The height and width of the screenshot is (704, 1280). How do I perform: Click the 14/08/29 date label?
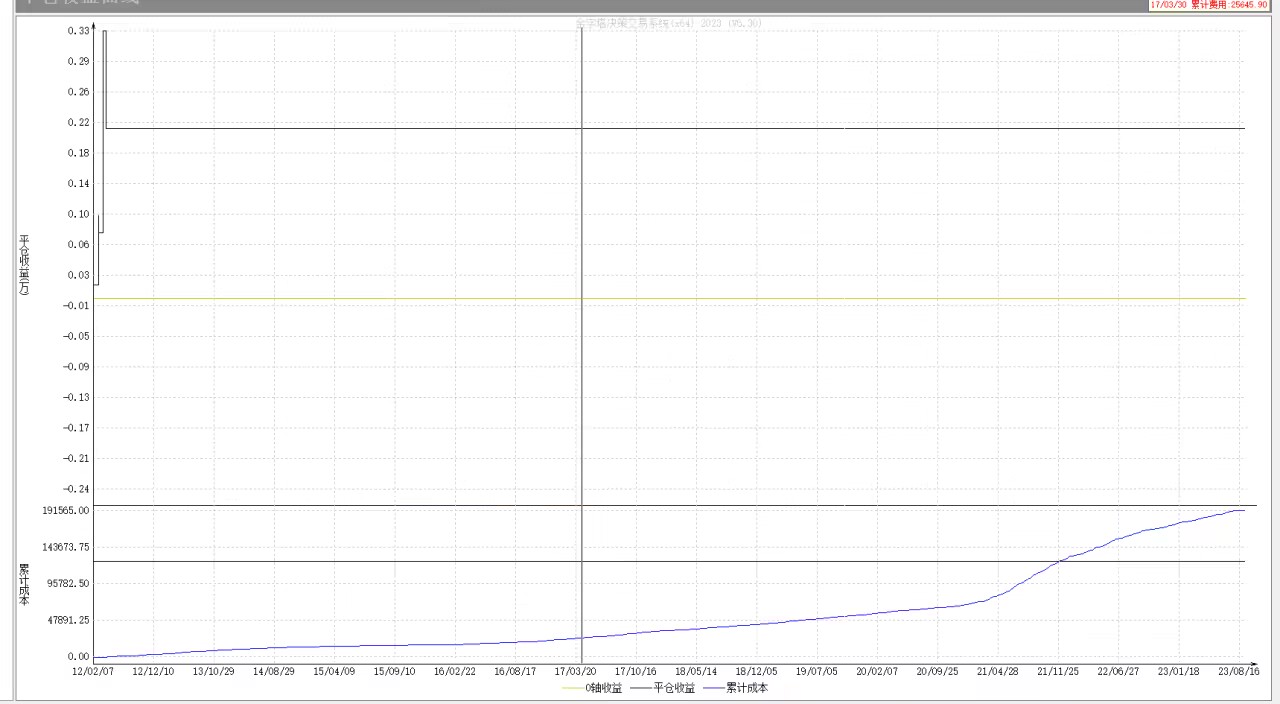pos(274,671)
